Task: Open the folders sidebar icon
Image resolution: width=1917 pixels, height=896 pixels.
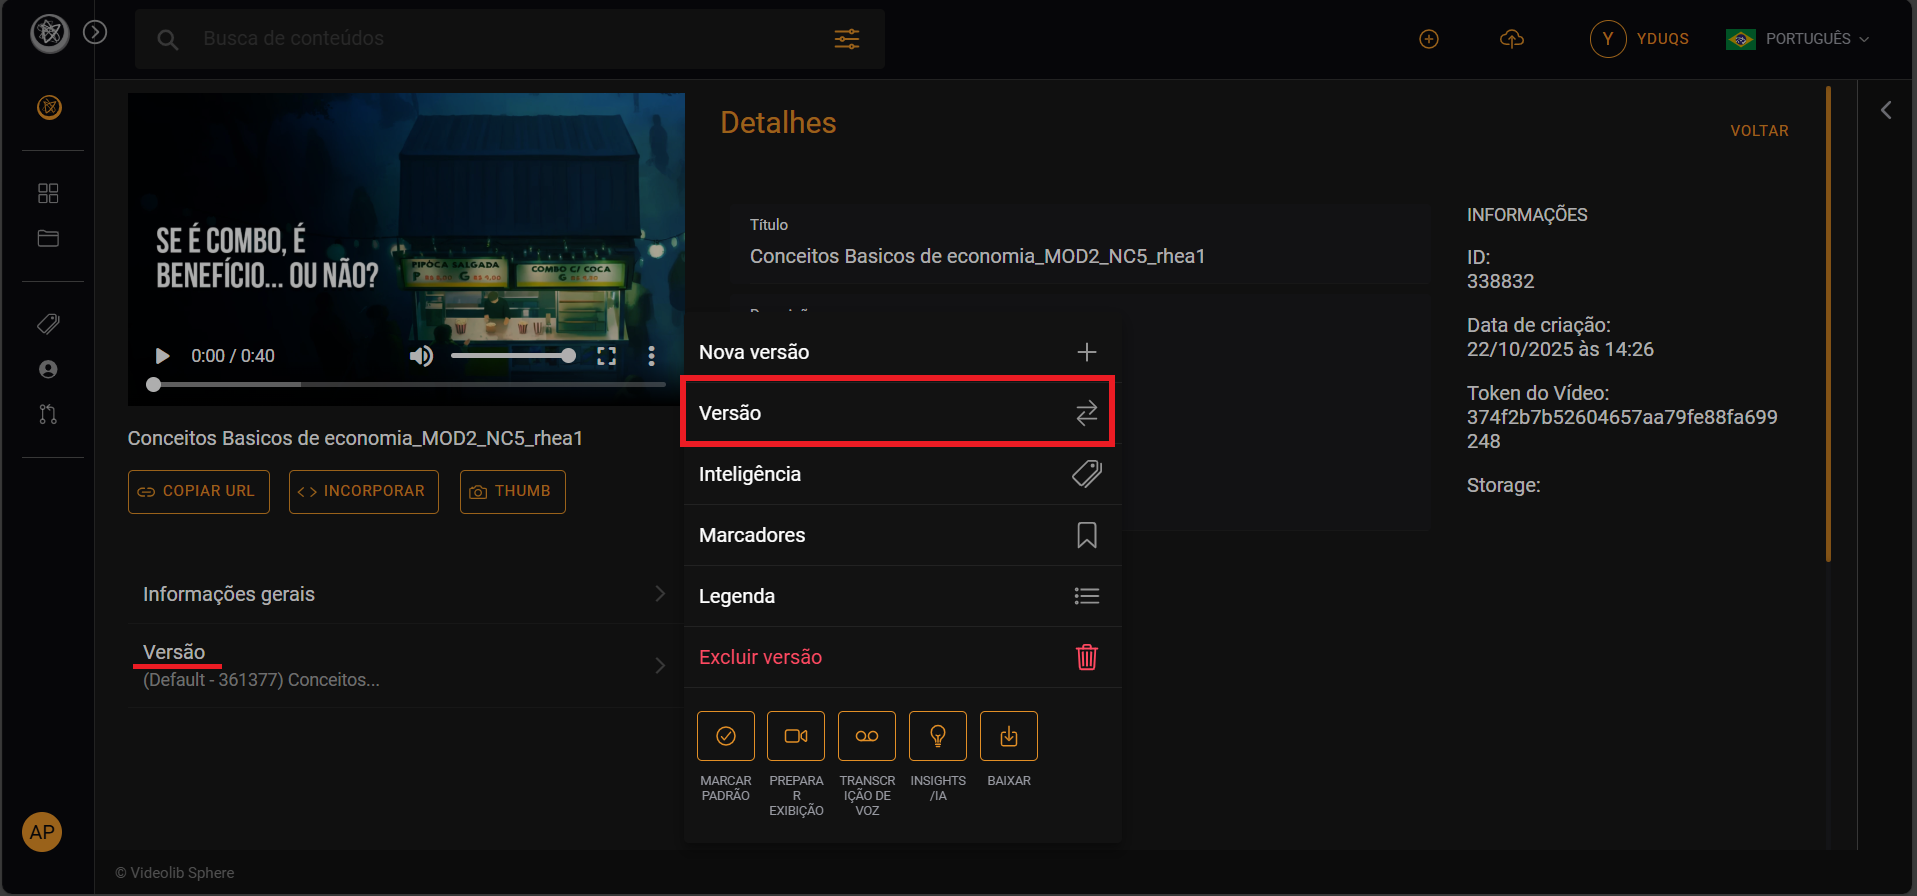Action: click(48, 238)
